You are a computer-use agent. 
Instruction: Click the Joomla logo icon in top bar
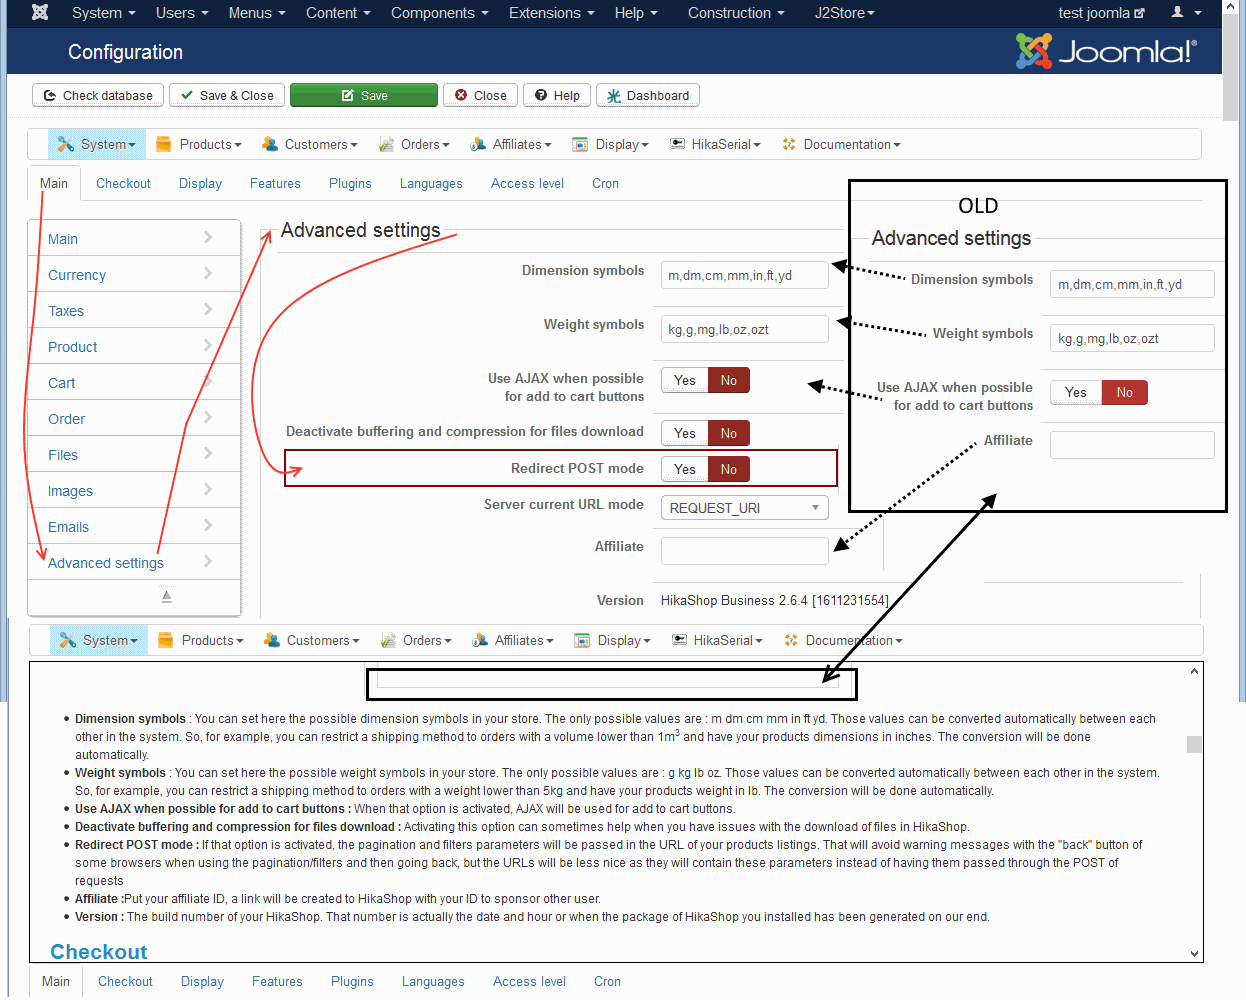[x=40, y=13]
